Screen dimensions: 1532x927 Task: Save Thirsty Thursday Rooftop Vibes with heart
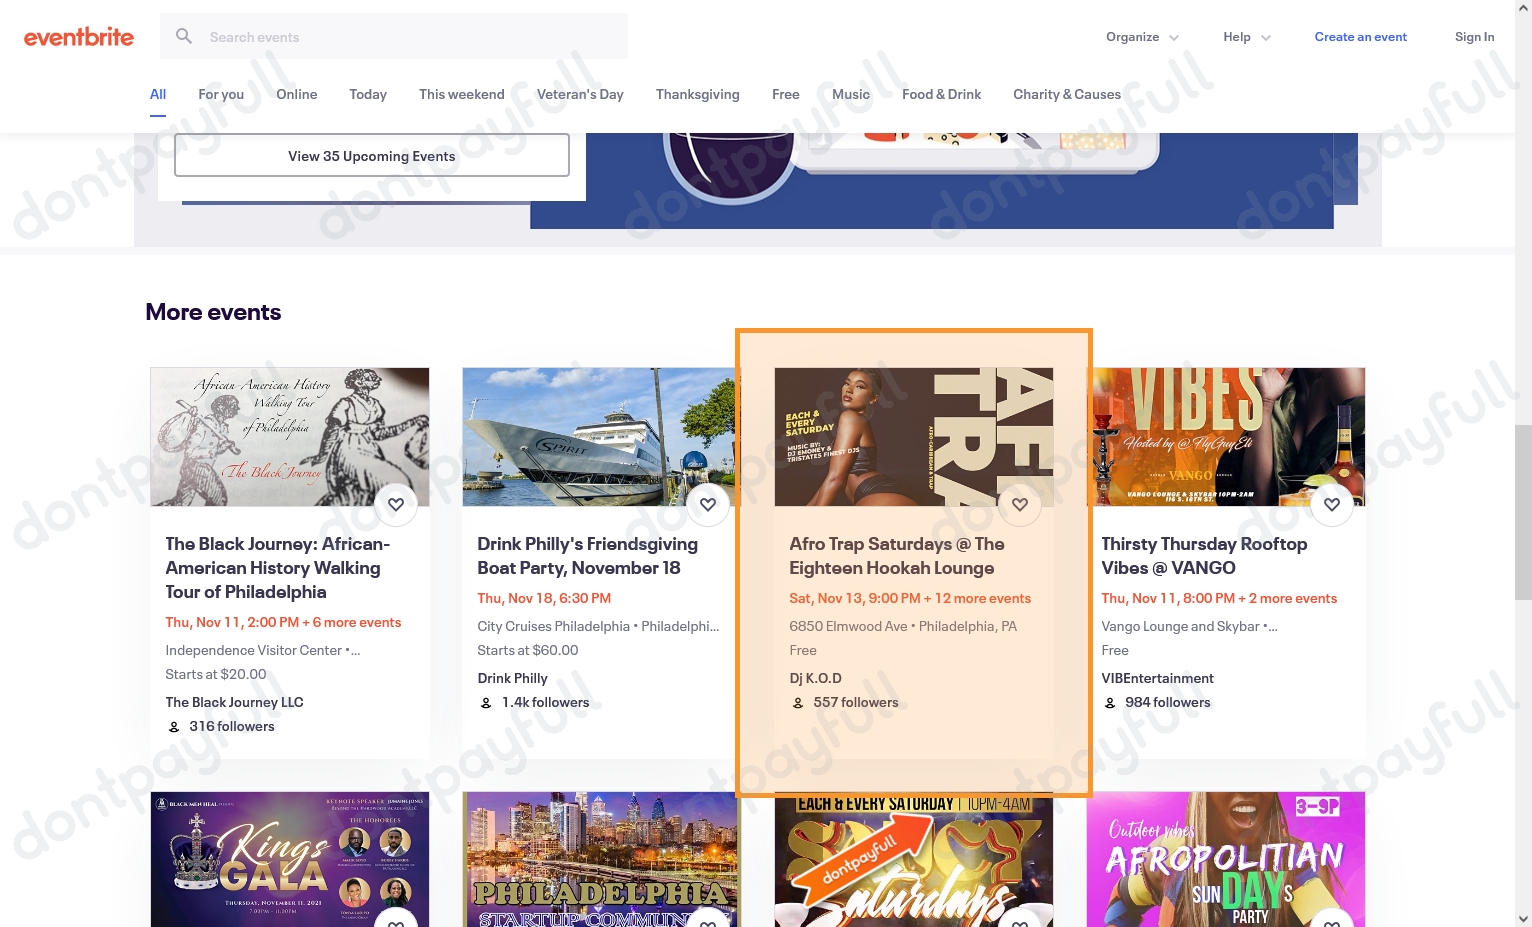click(x=1332, y=505)
